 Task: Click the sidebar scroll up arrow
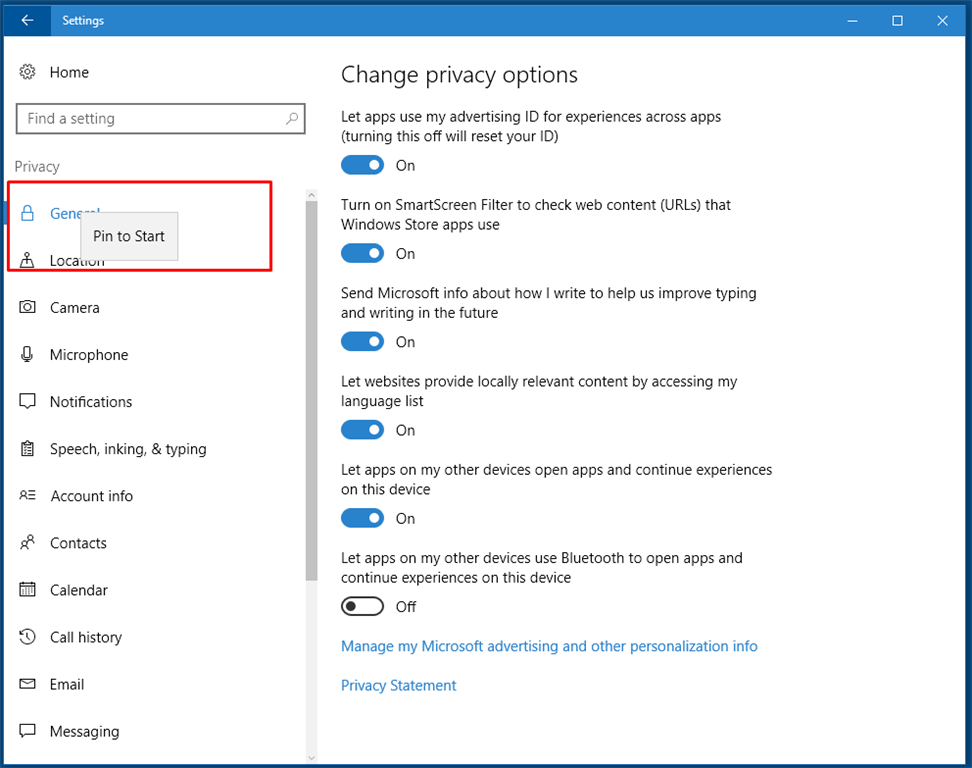point(311,195)
